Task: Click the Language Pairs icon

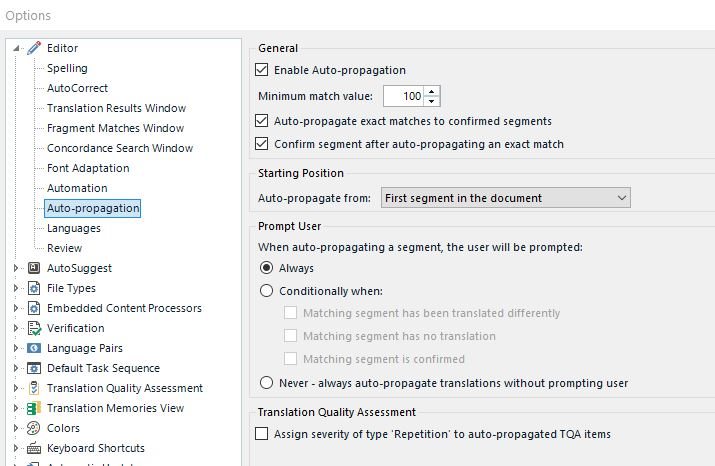Action: point(34,348)
